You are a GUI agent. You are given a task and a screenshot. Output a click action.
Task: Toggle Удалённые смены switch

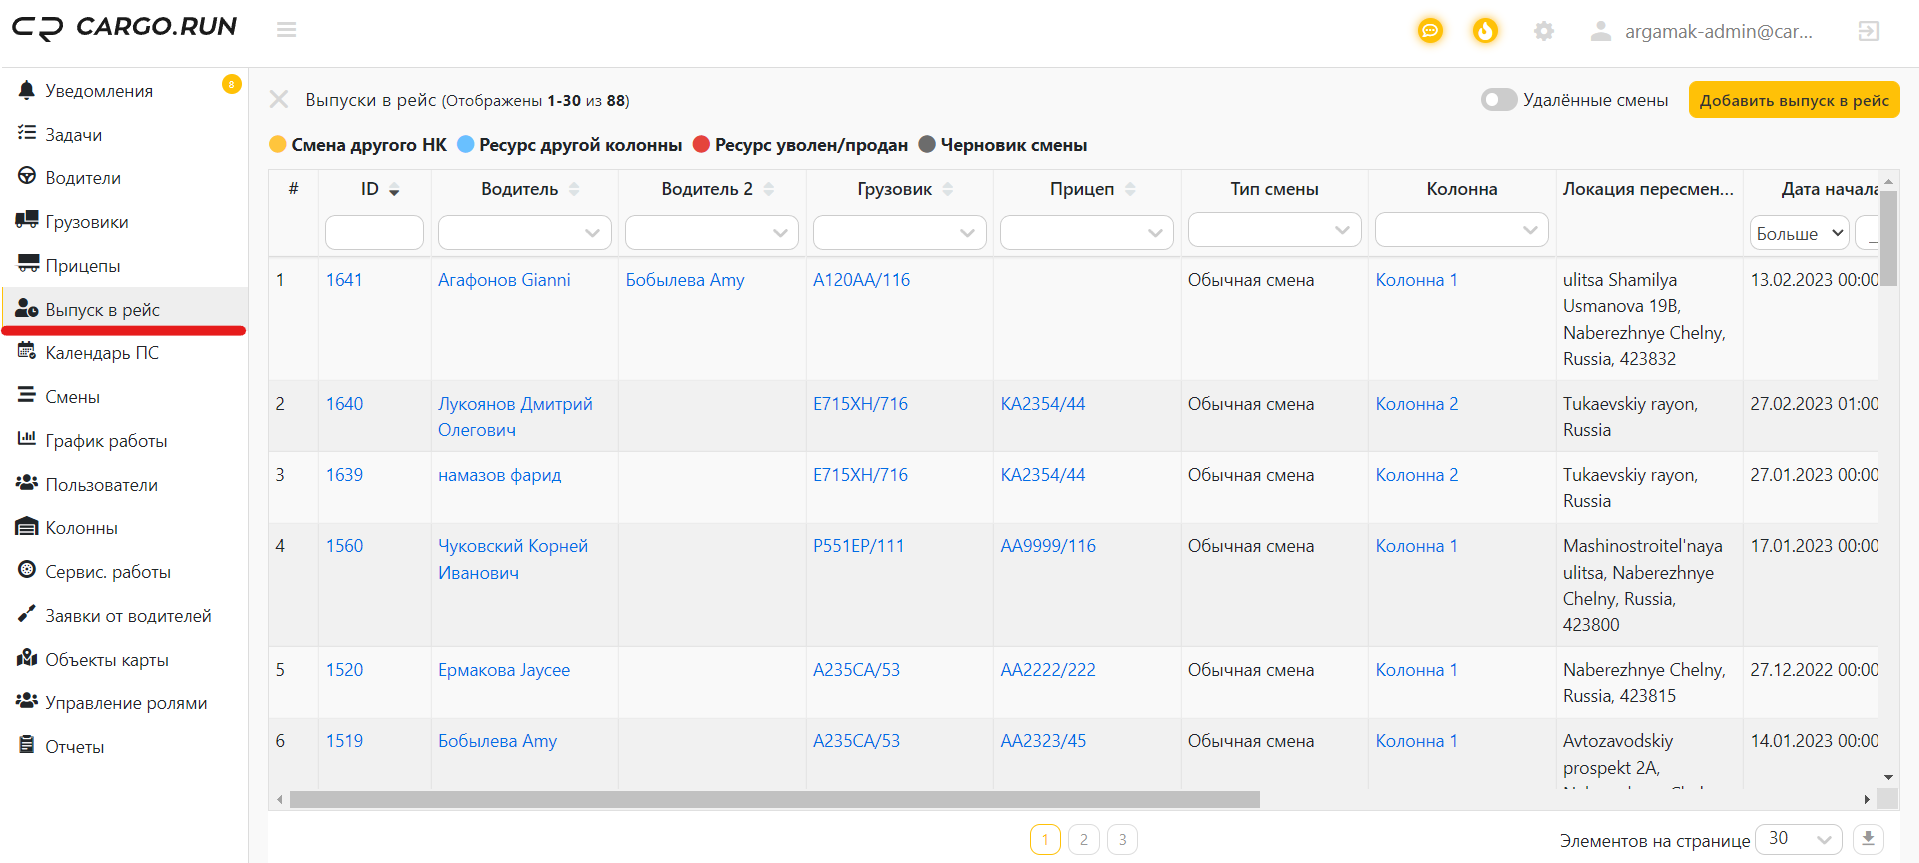point(1499,100)
